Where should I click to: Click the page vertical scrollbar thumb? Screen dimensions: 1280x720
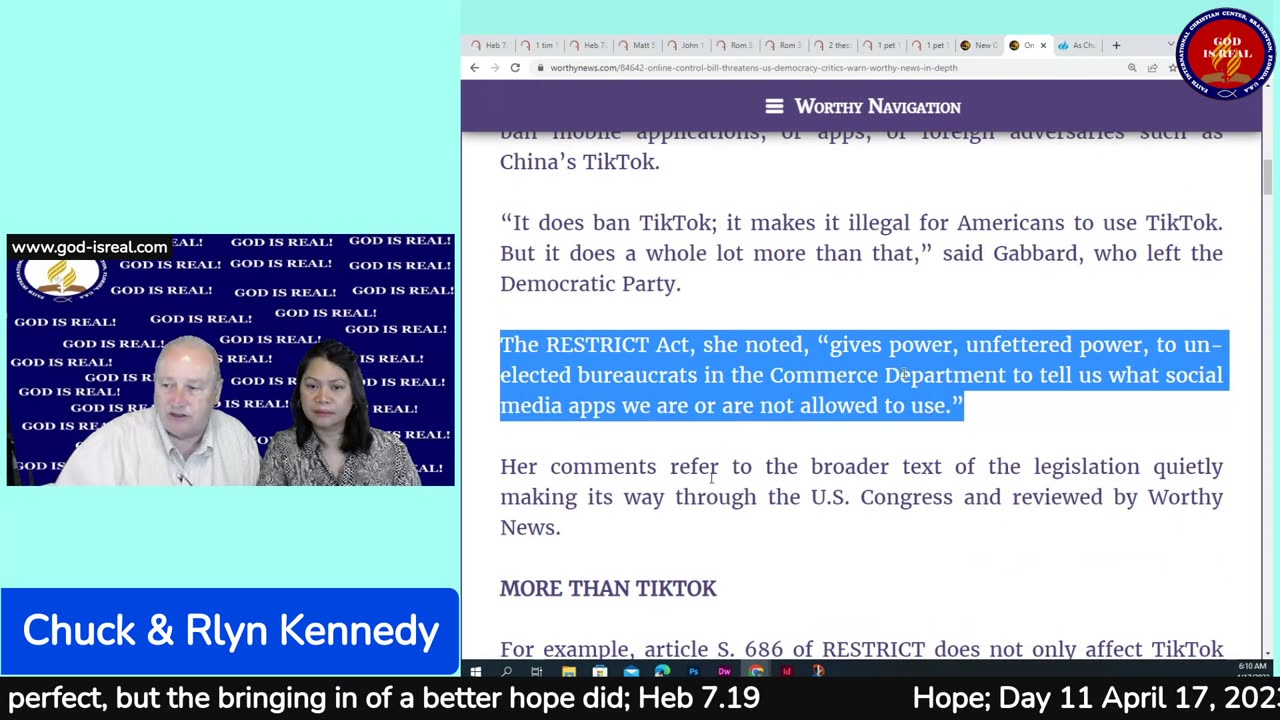pos(1267,178)
